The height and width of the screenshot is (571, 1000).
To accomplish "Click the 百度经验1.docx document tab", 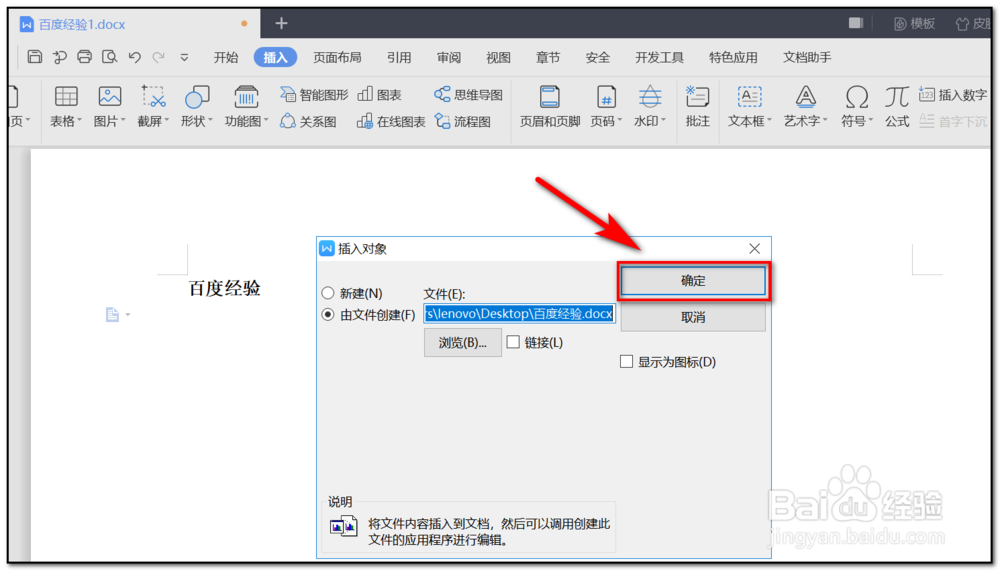I will click(x=82, y=24).
